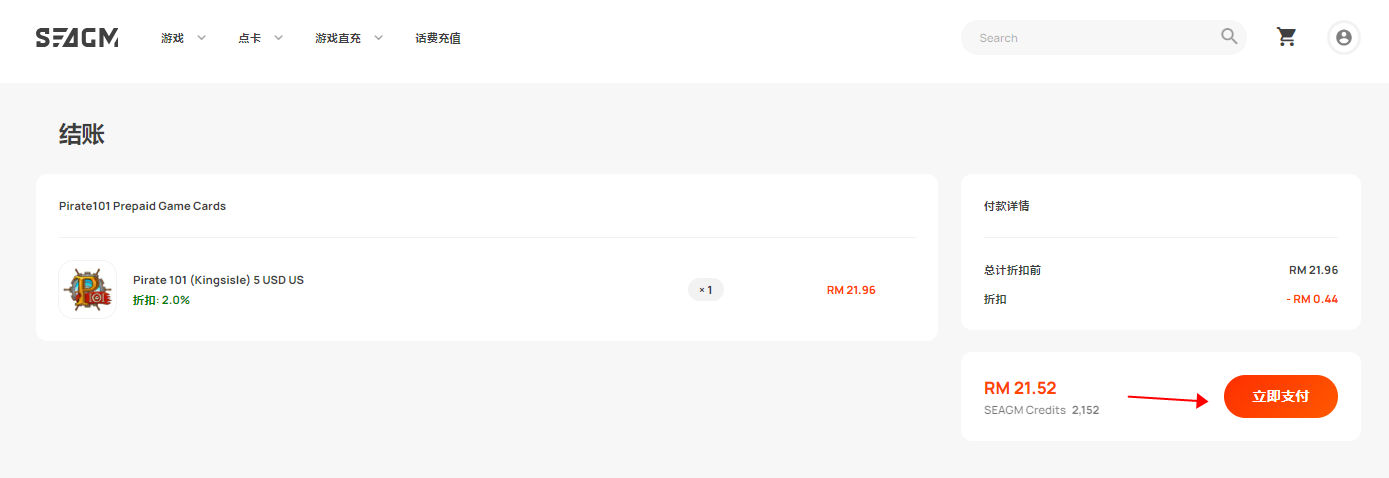
Task: Open the shopping cart icon
Action: tap(1287, 37)
